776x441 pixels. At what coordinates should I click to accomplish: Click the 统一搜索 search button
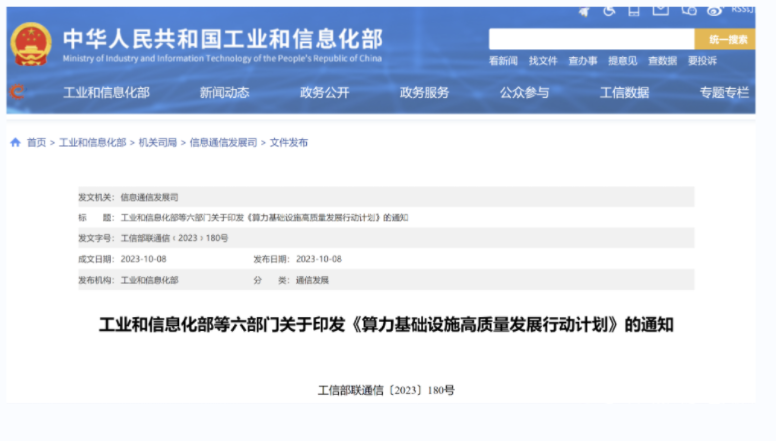pyautogui.click(x=725, y=39)
